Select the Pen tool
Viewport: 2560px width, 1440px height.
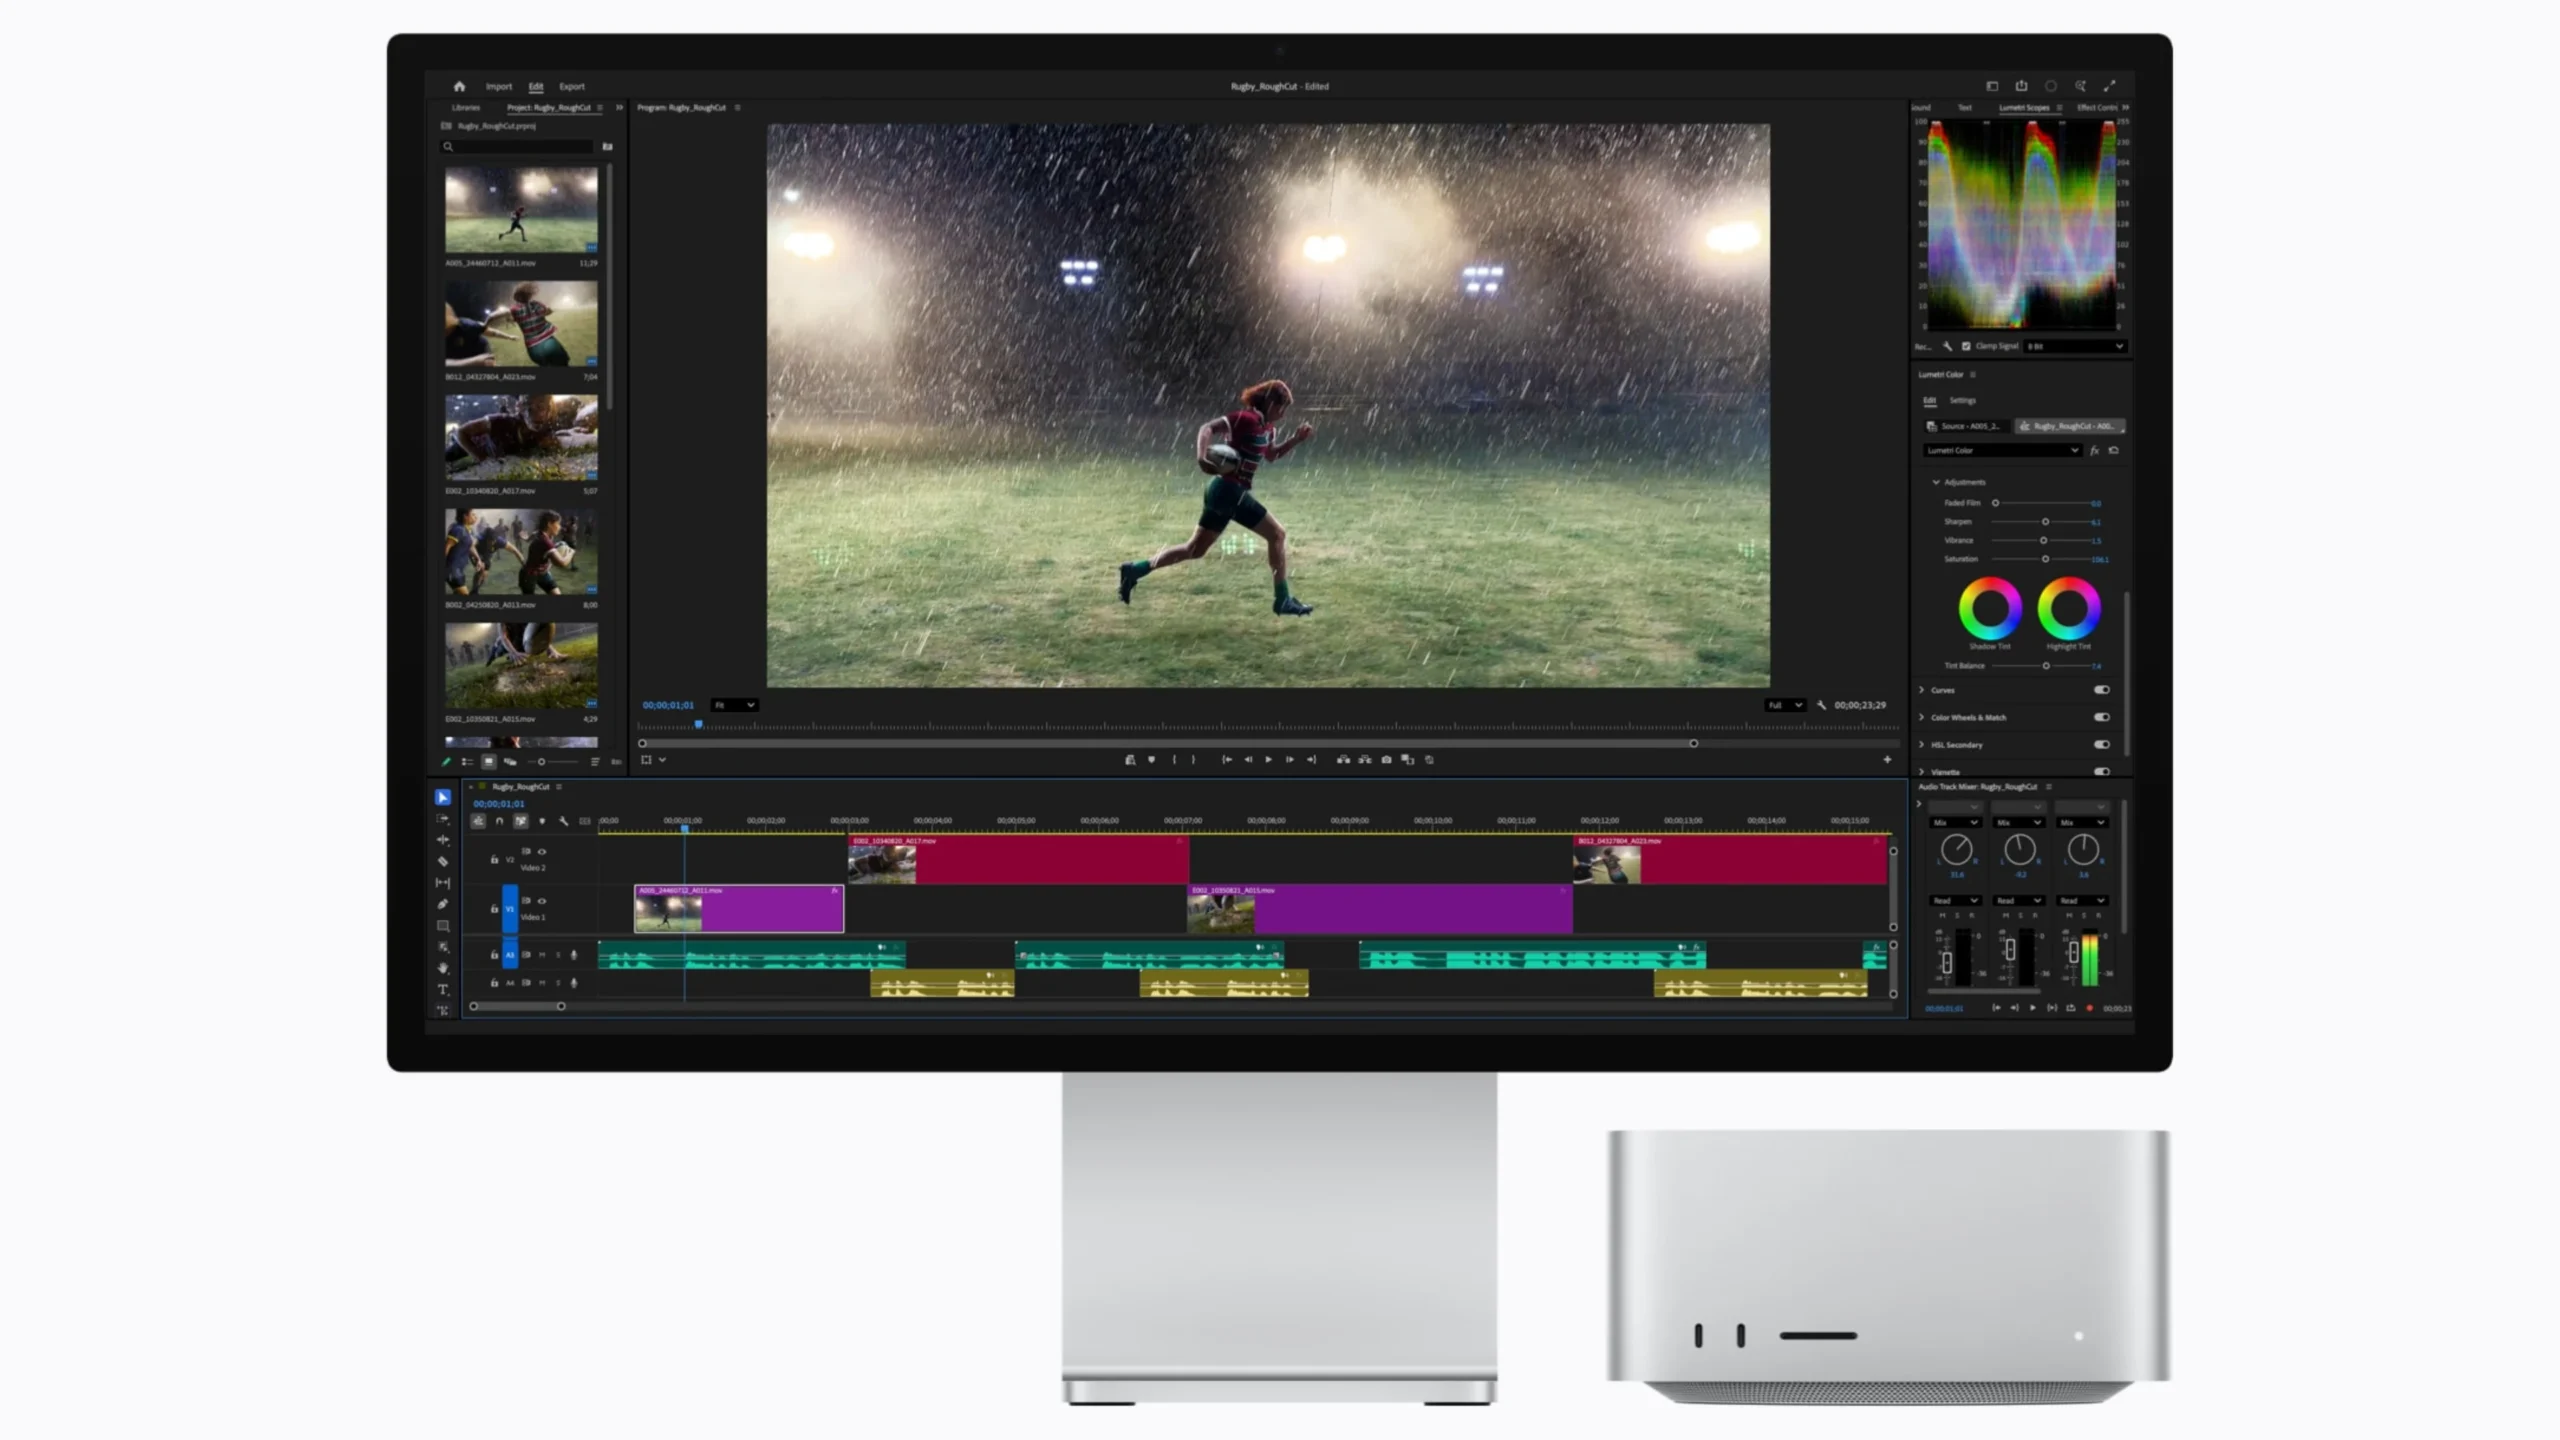pos(443,904)
